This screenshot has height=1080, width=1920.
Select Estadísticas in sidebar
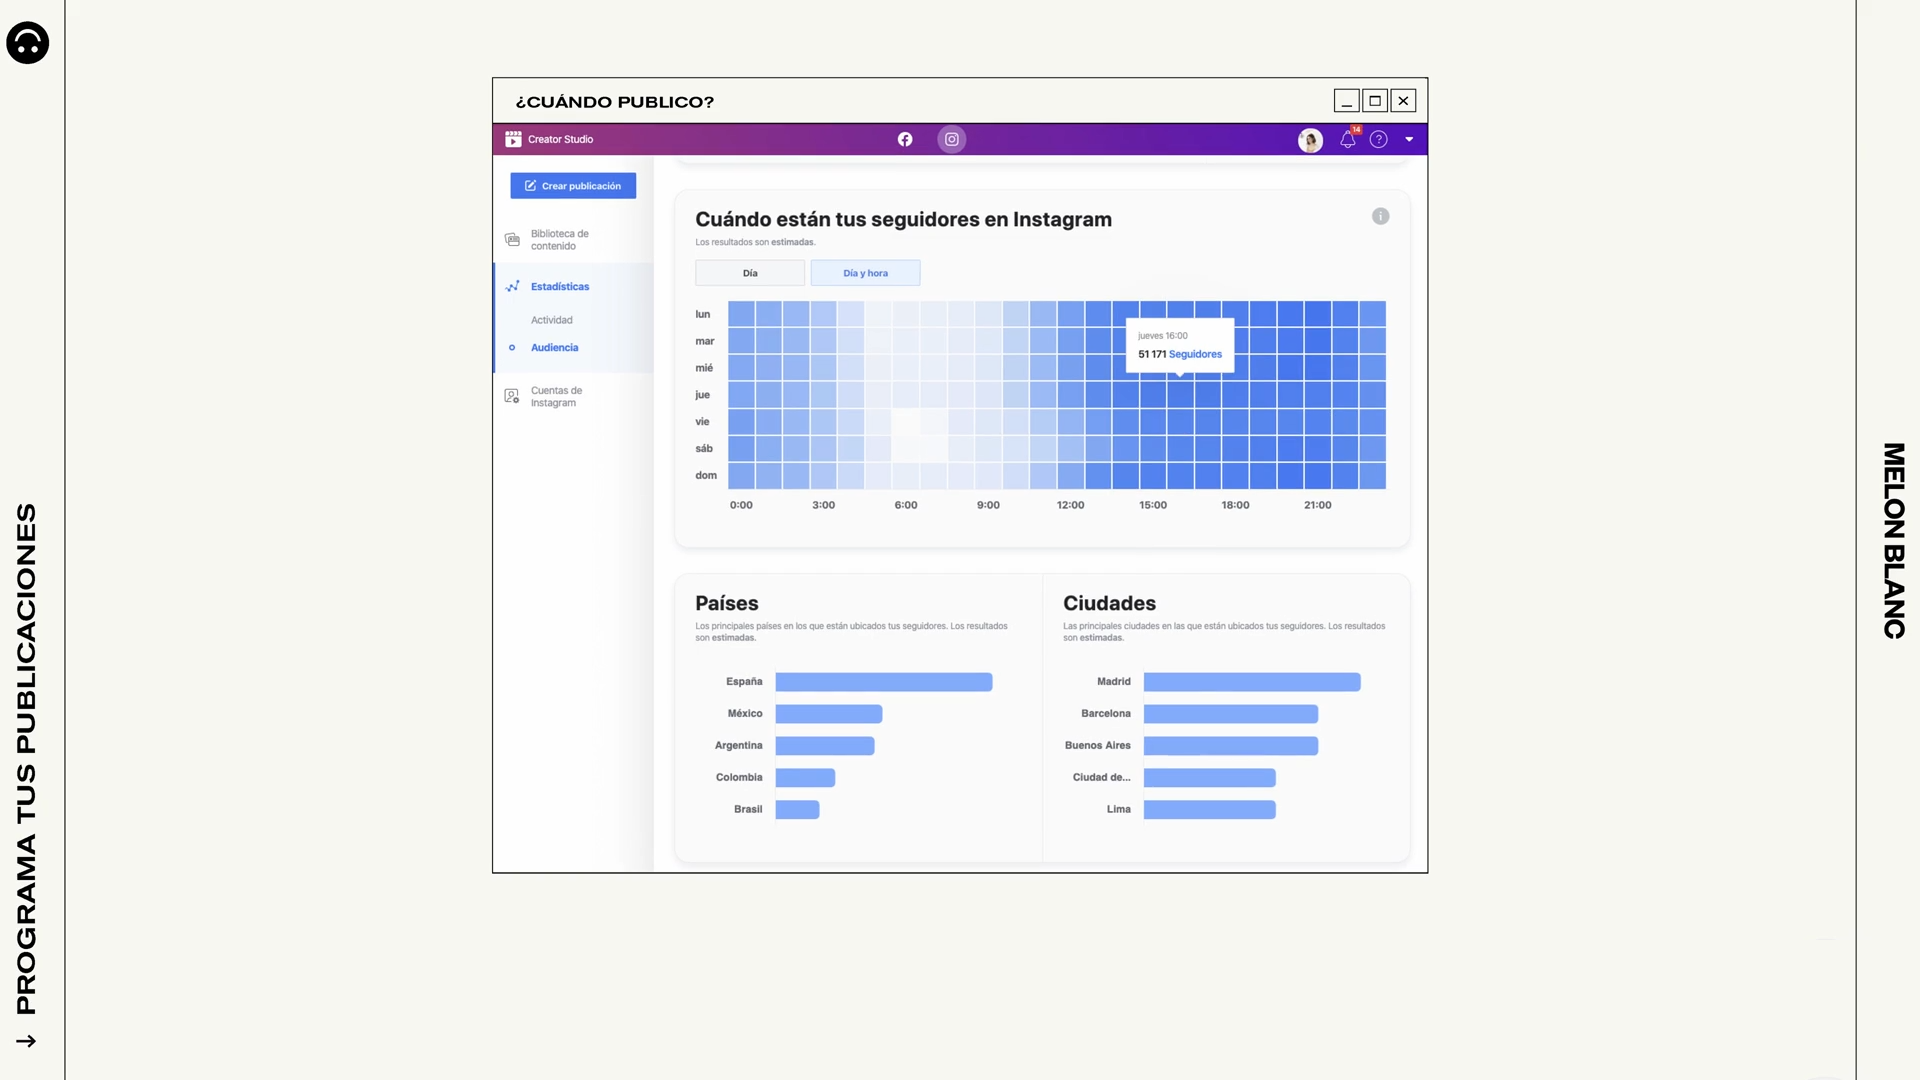point(560,287)
